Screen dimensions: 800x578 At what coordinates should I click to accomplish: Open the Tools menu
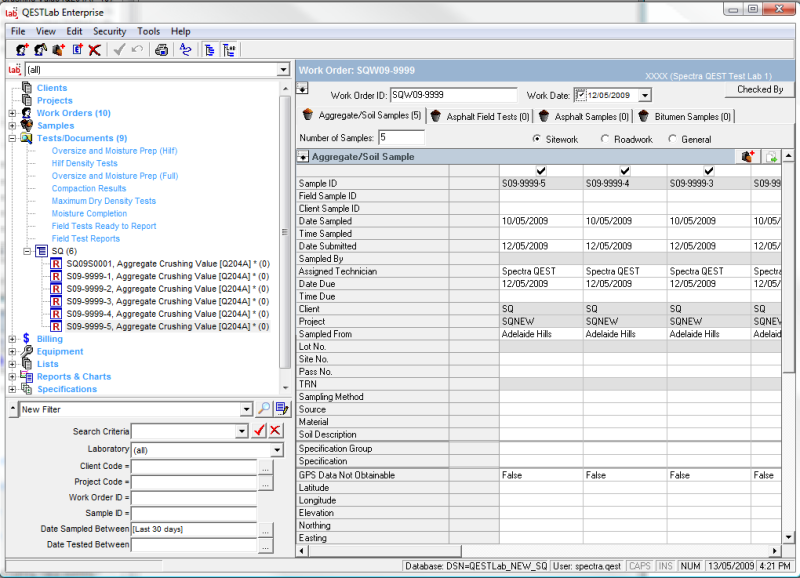point(148,31)
